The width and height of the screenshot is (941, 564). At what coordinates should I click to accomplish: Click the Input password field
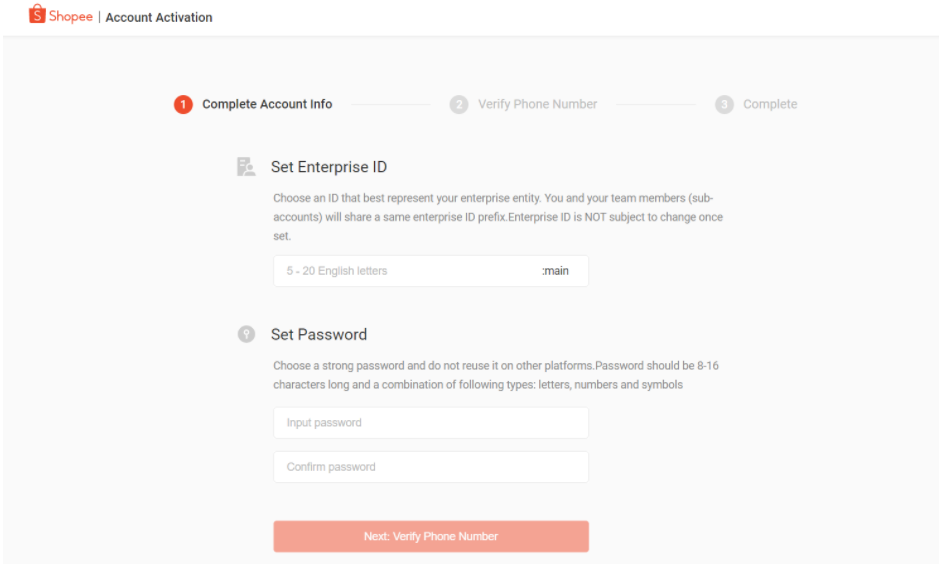point(430,423)
